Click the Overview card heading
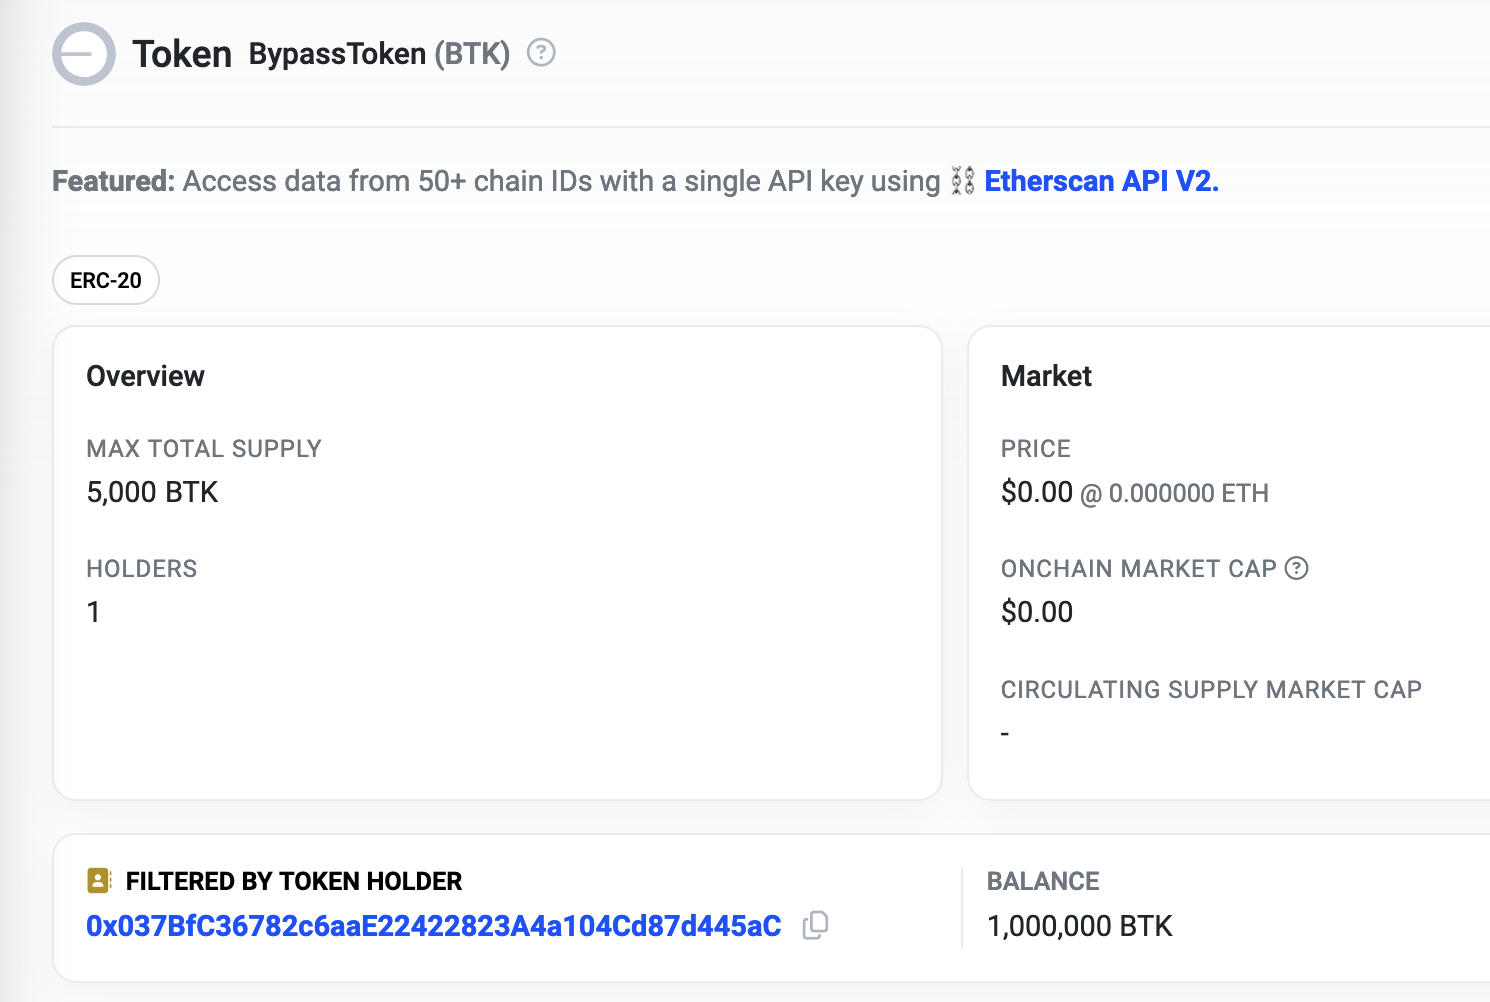1490x1002 pixels. pyautogui.click(x=145, y=376)
